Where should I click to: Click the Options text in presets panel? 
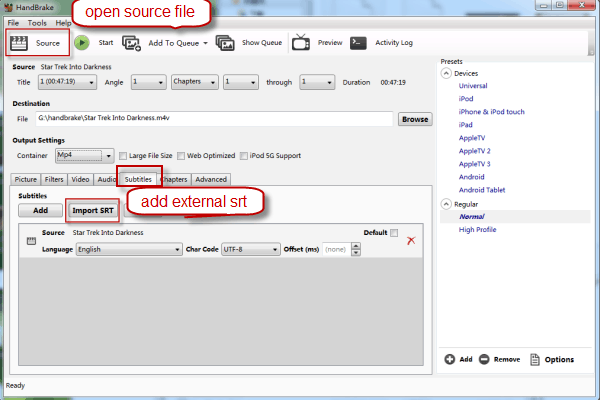click(559, 359)
